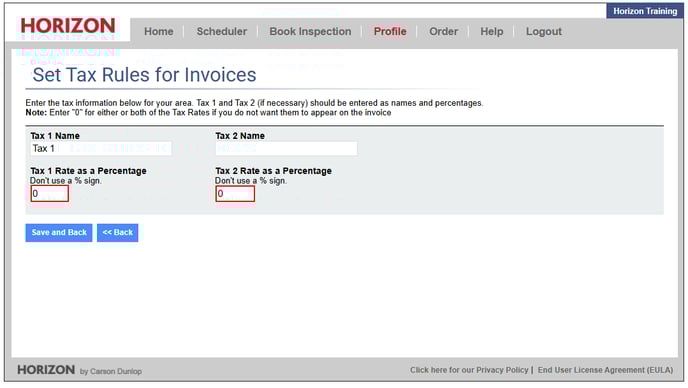Open End User License Agreement link
This screenshot has width=688, height=388.
[x=605, y=370]
